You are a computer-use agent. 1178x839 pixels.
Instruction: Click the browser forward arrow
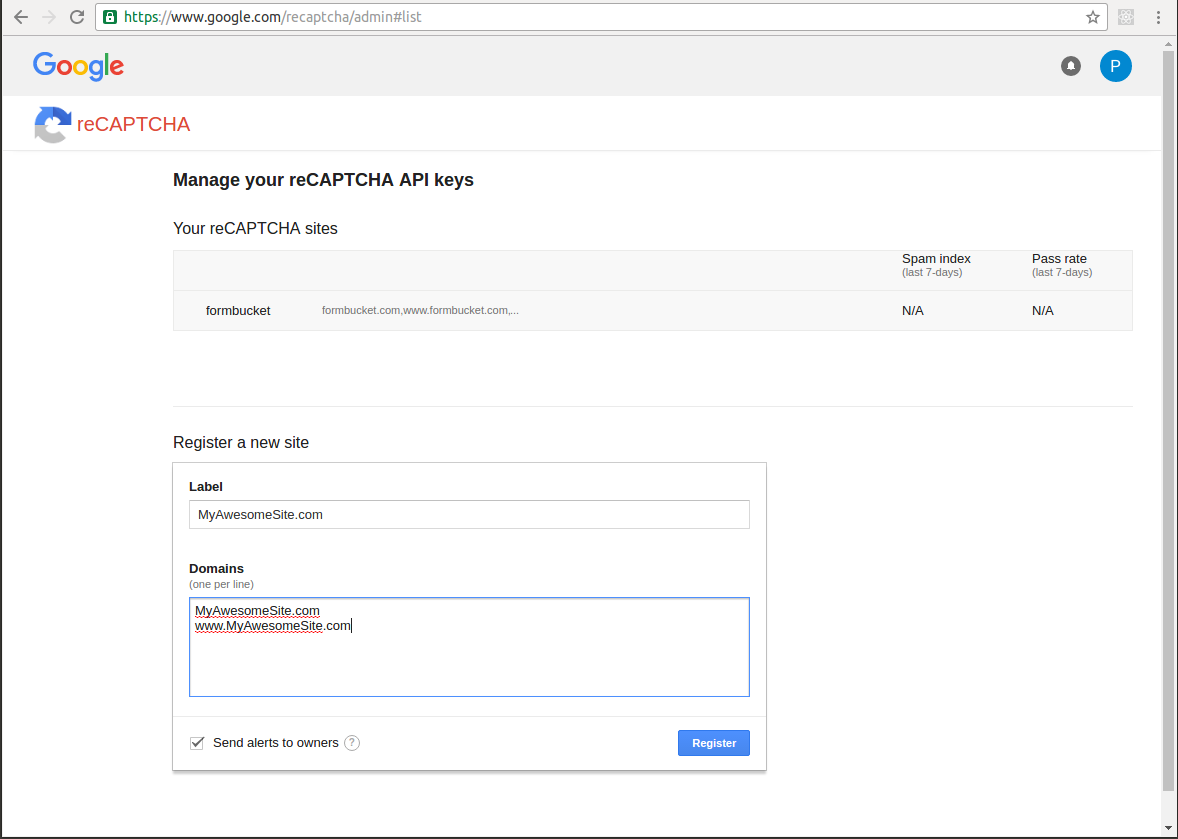[x=49, y=17]
